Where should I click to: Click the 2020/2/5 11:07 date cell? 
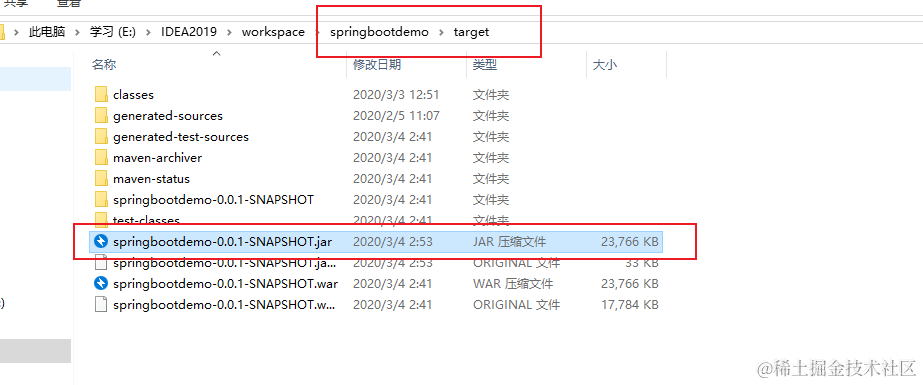coord(396,115)
